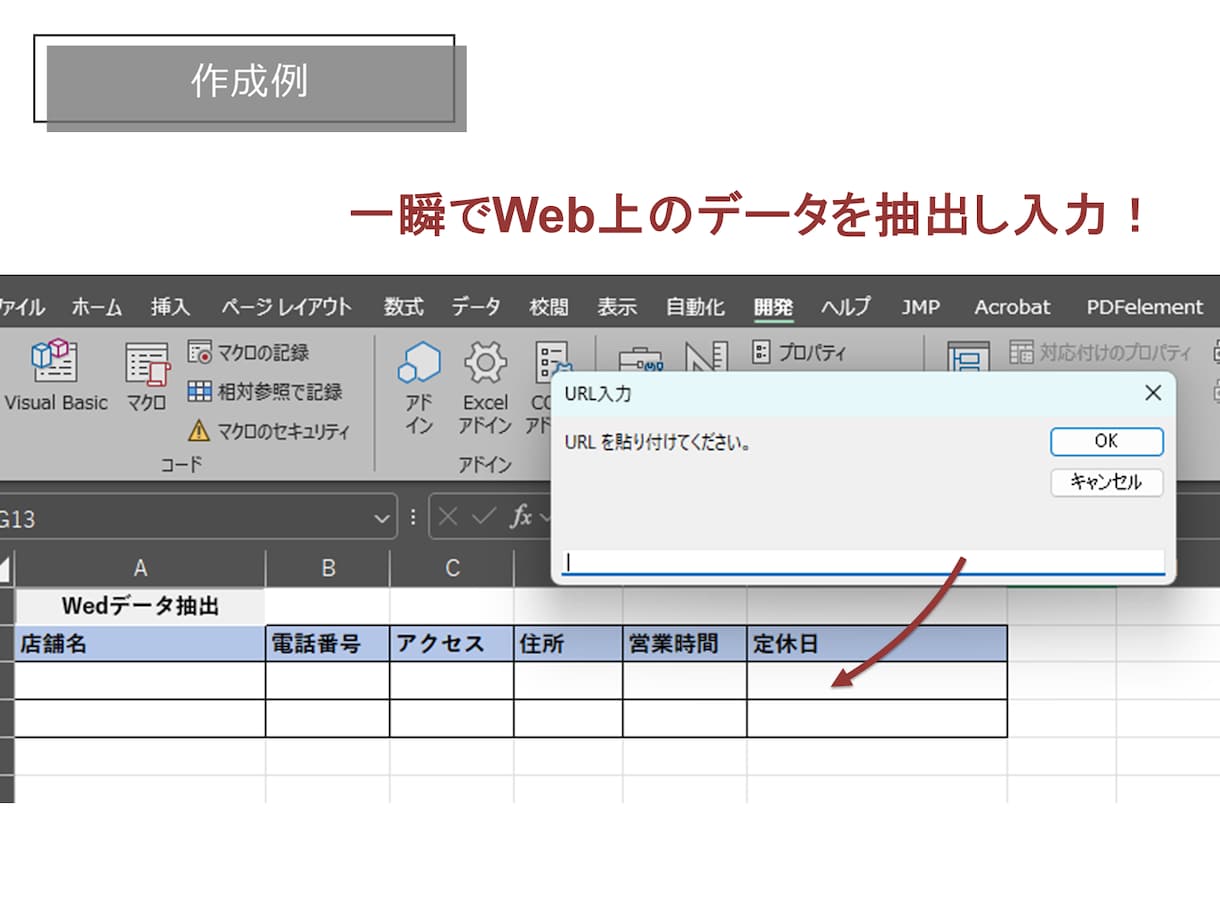The image size is (1220, 915).
Task: Select the 開発 developer tab
Action: click(x=773, y=307)
